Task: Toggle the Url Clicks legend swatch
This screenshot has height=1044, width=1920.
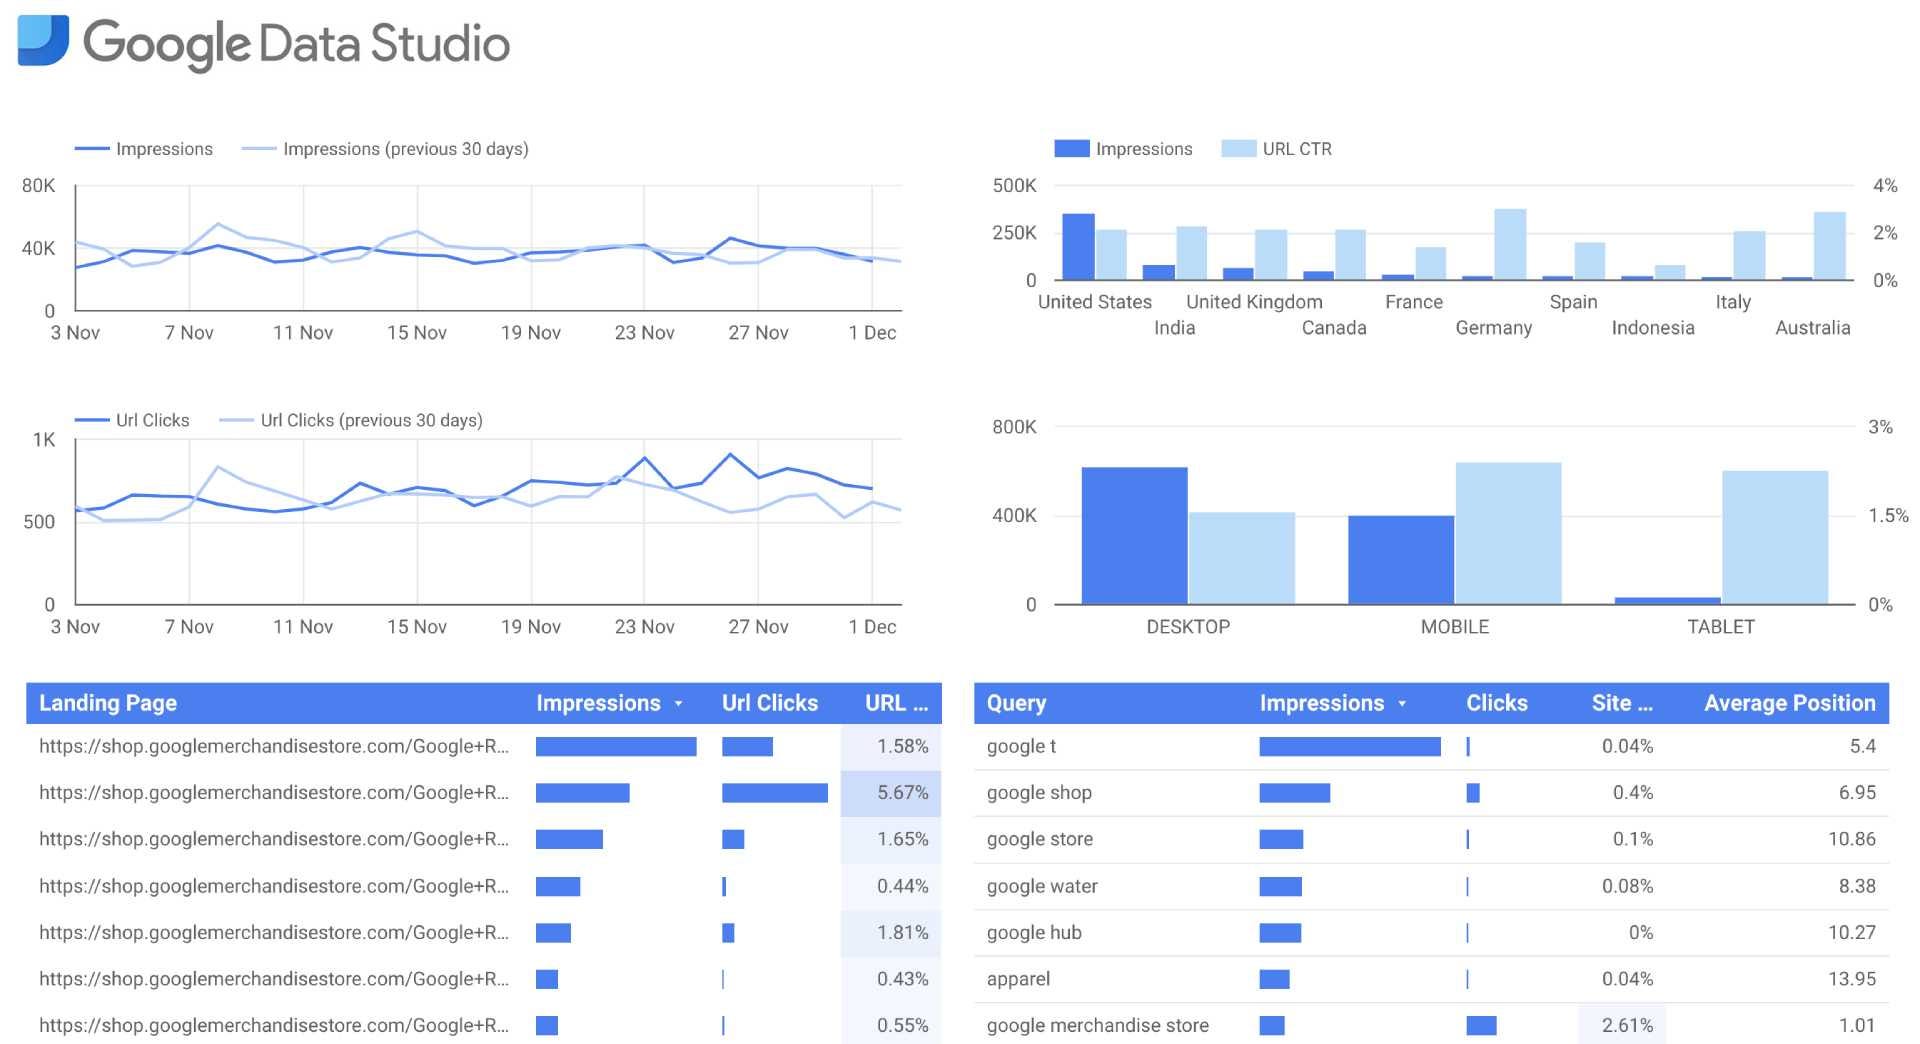Action: click(92, 420)
